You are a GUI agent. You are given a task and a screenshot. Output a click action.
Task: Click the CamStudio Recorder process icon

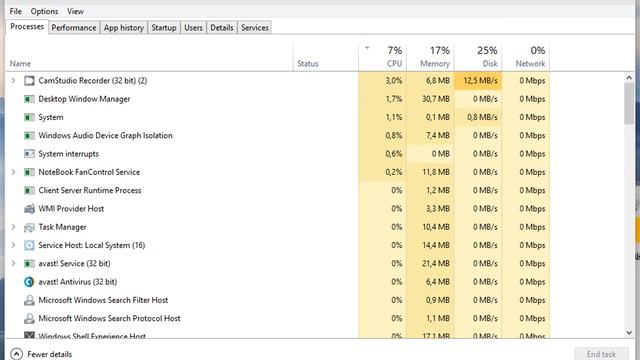29,80
